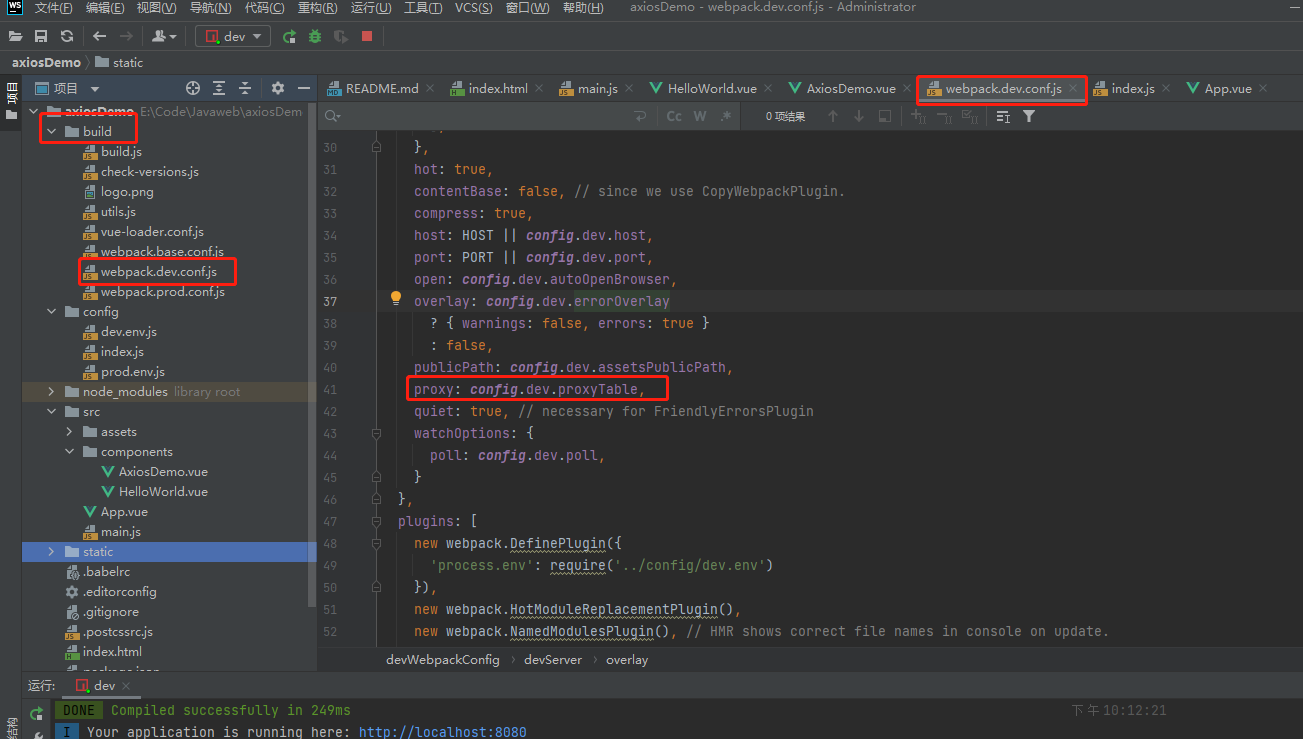Image resolution: width=1303 pixels, height=739 pixels.
Task: Click next occurrence down arrow in find bar
Action: [x=858, y=116]
